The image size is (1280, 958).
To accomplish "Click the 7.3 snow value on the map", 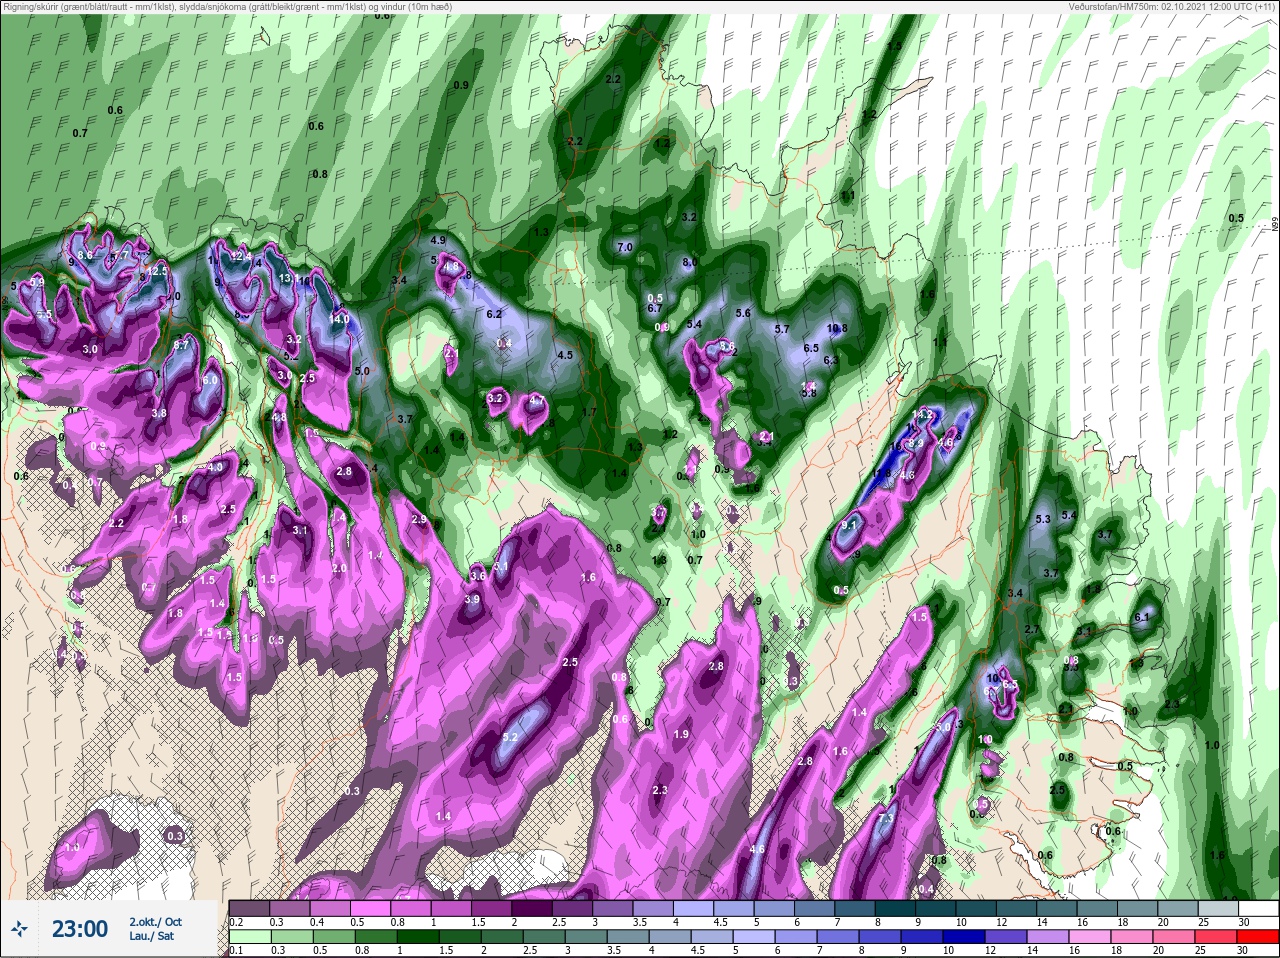I will [x=885, y=819].
